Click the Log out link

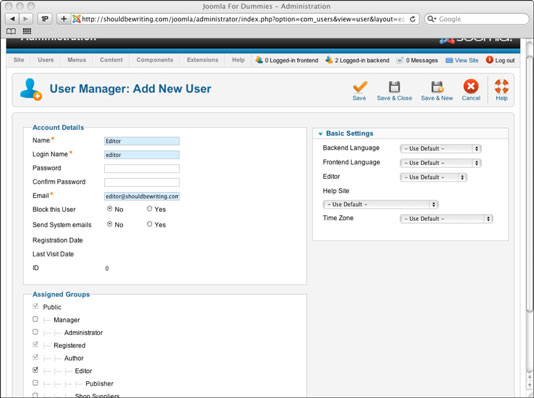click(505, 60)
